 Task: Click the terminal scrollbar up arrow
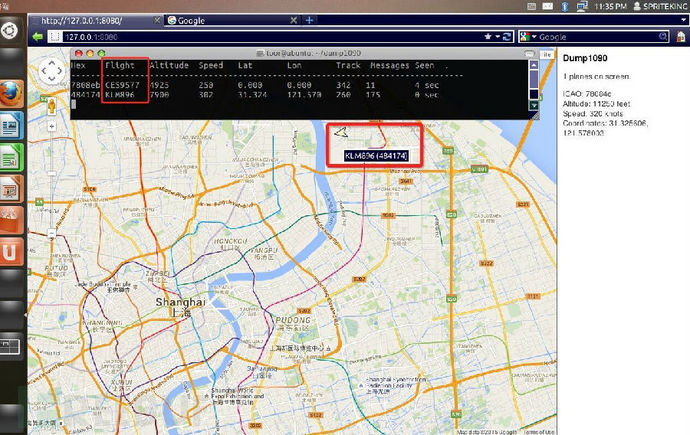[534, 65]
